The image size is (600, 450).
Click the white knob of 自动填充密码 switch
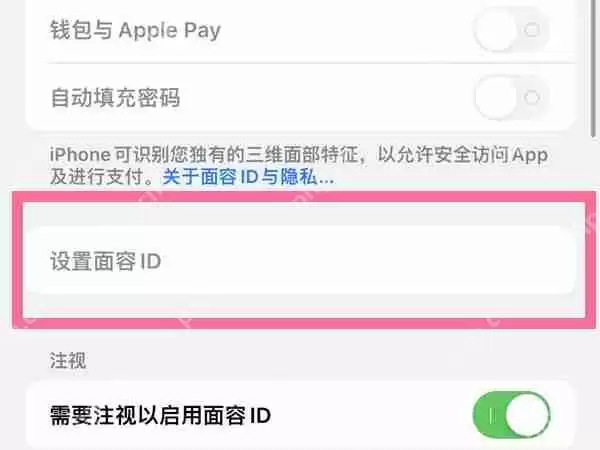pyautogui.click(x=496, y=98)
